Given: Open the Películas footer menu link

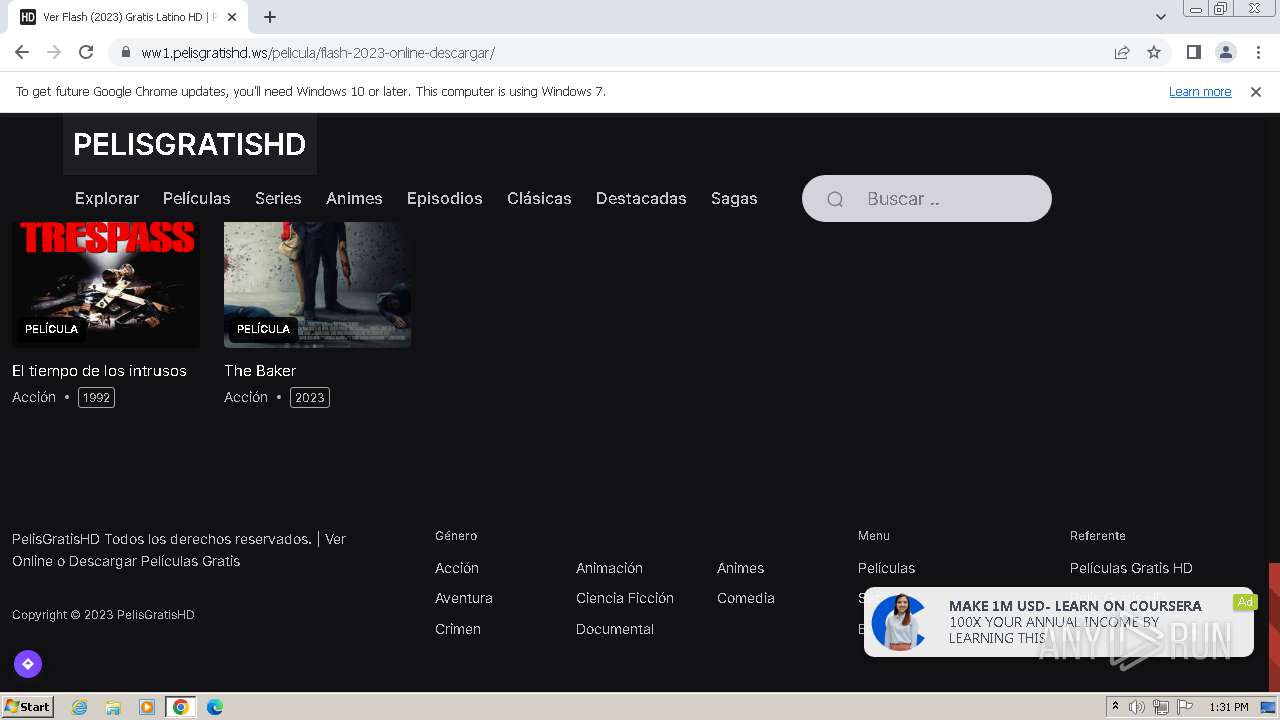Looking at the screenshot, I should tap(886, 568).
